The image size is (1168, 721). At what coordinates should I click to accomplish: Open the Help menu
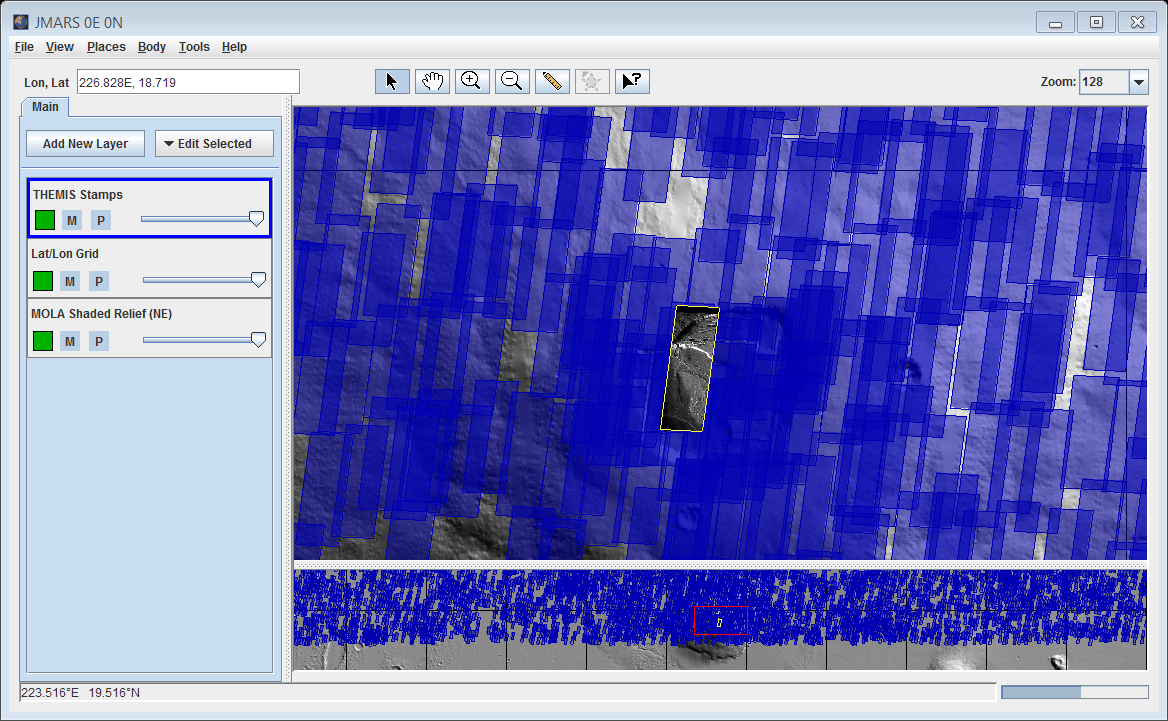(x=234, y=47)
